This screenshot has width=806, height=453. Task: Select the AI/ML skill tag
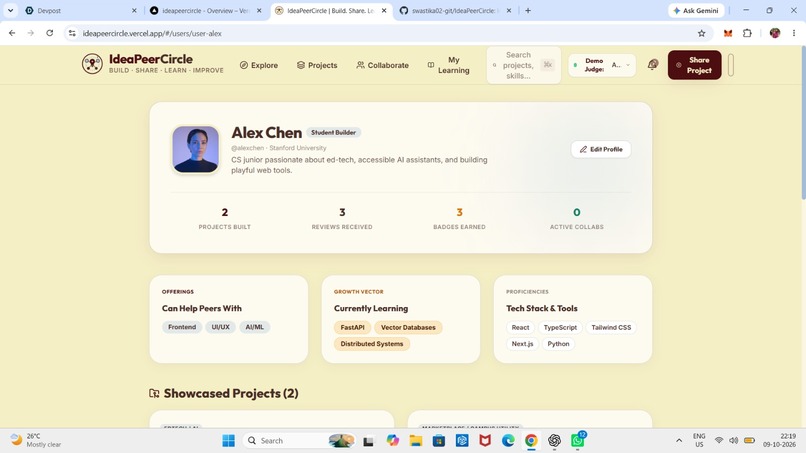254,327
